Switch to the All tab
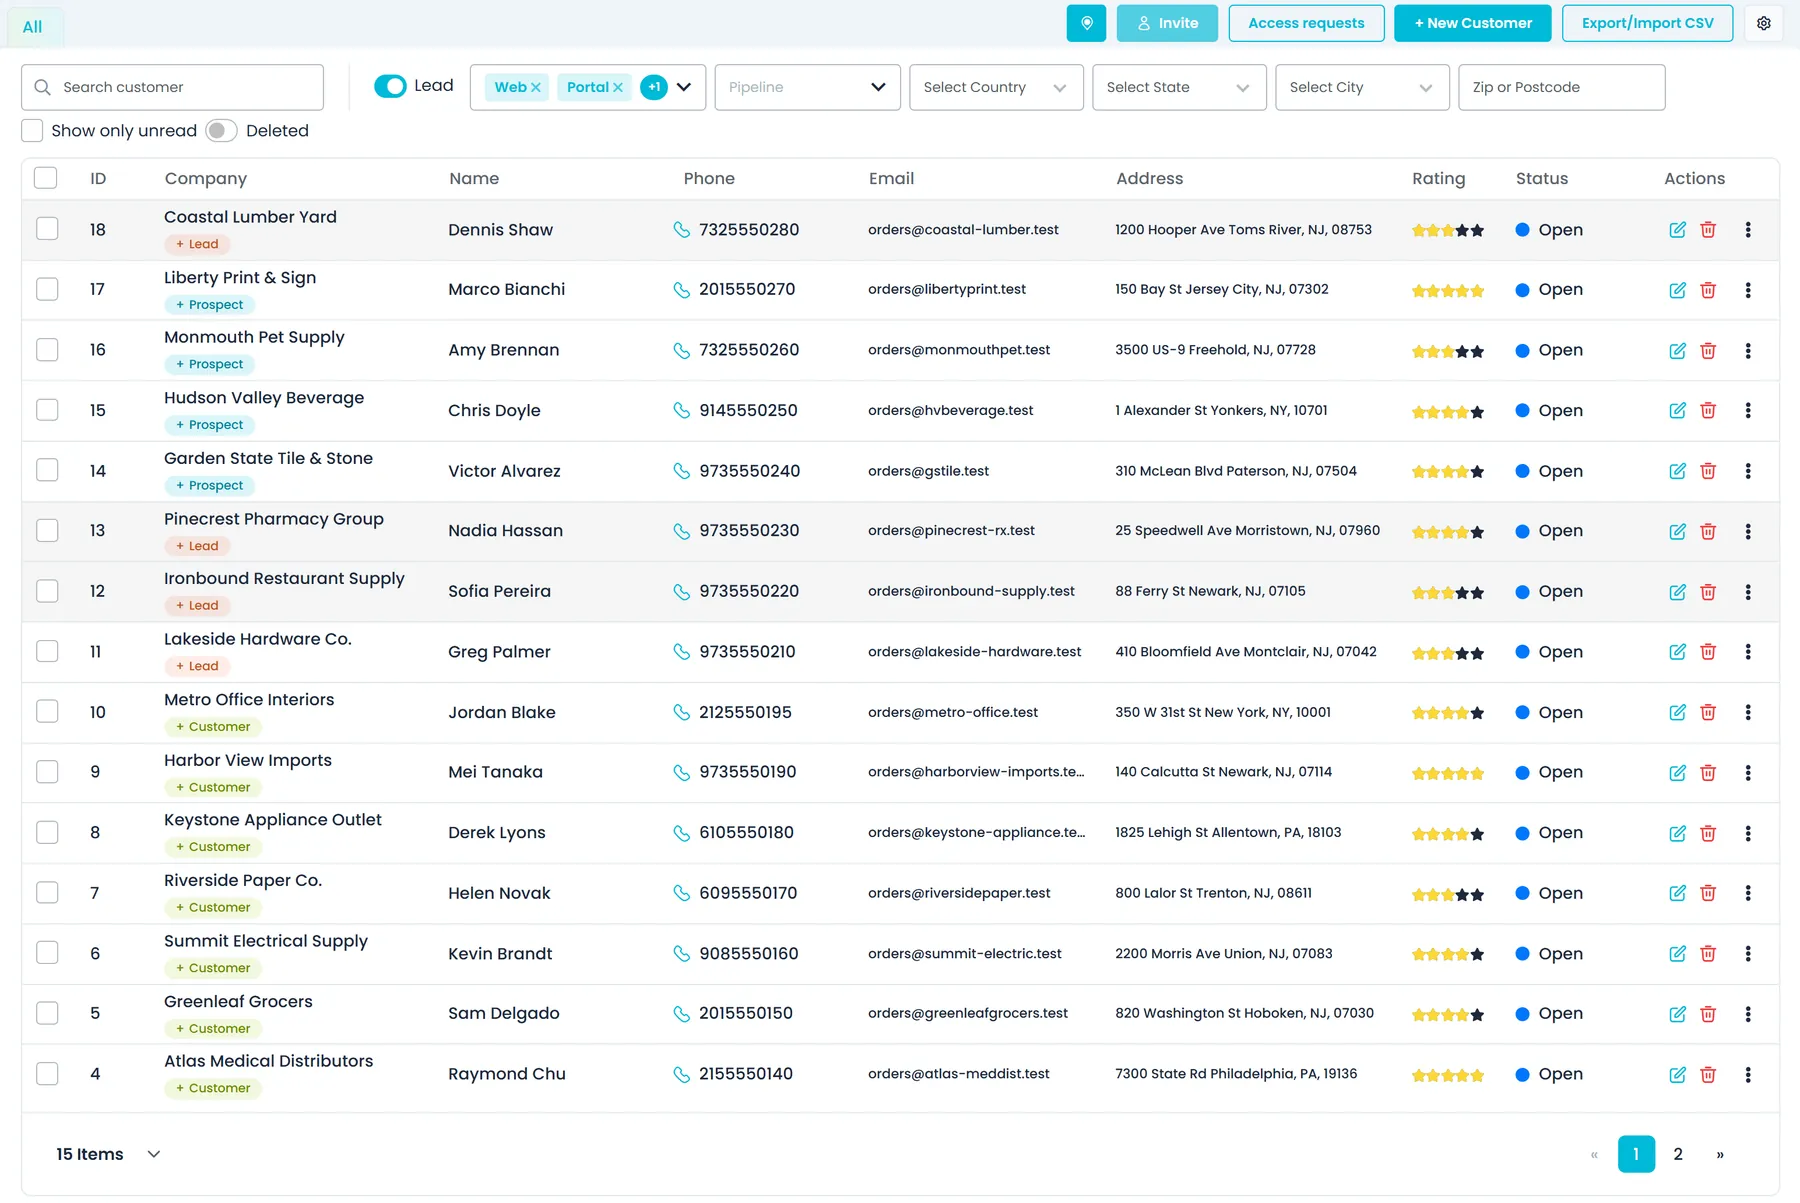Image resolution: width=1800 pixels, height=1203 pixels. 33,27
